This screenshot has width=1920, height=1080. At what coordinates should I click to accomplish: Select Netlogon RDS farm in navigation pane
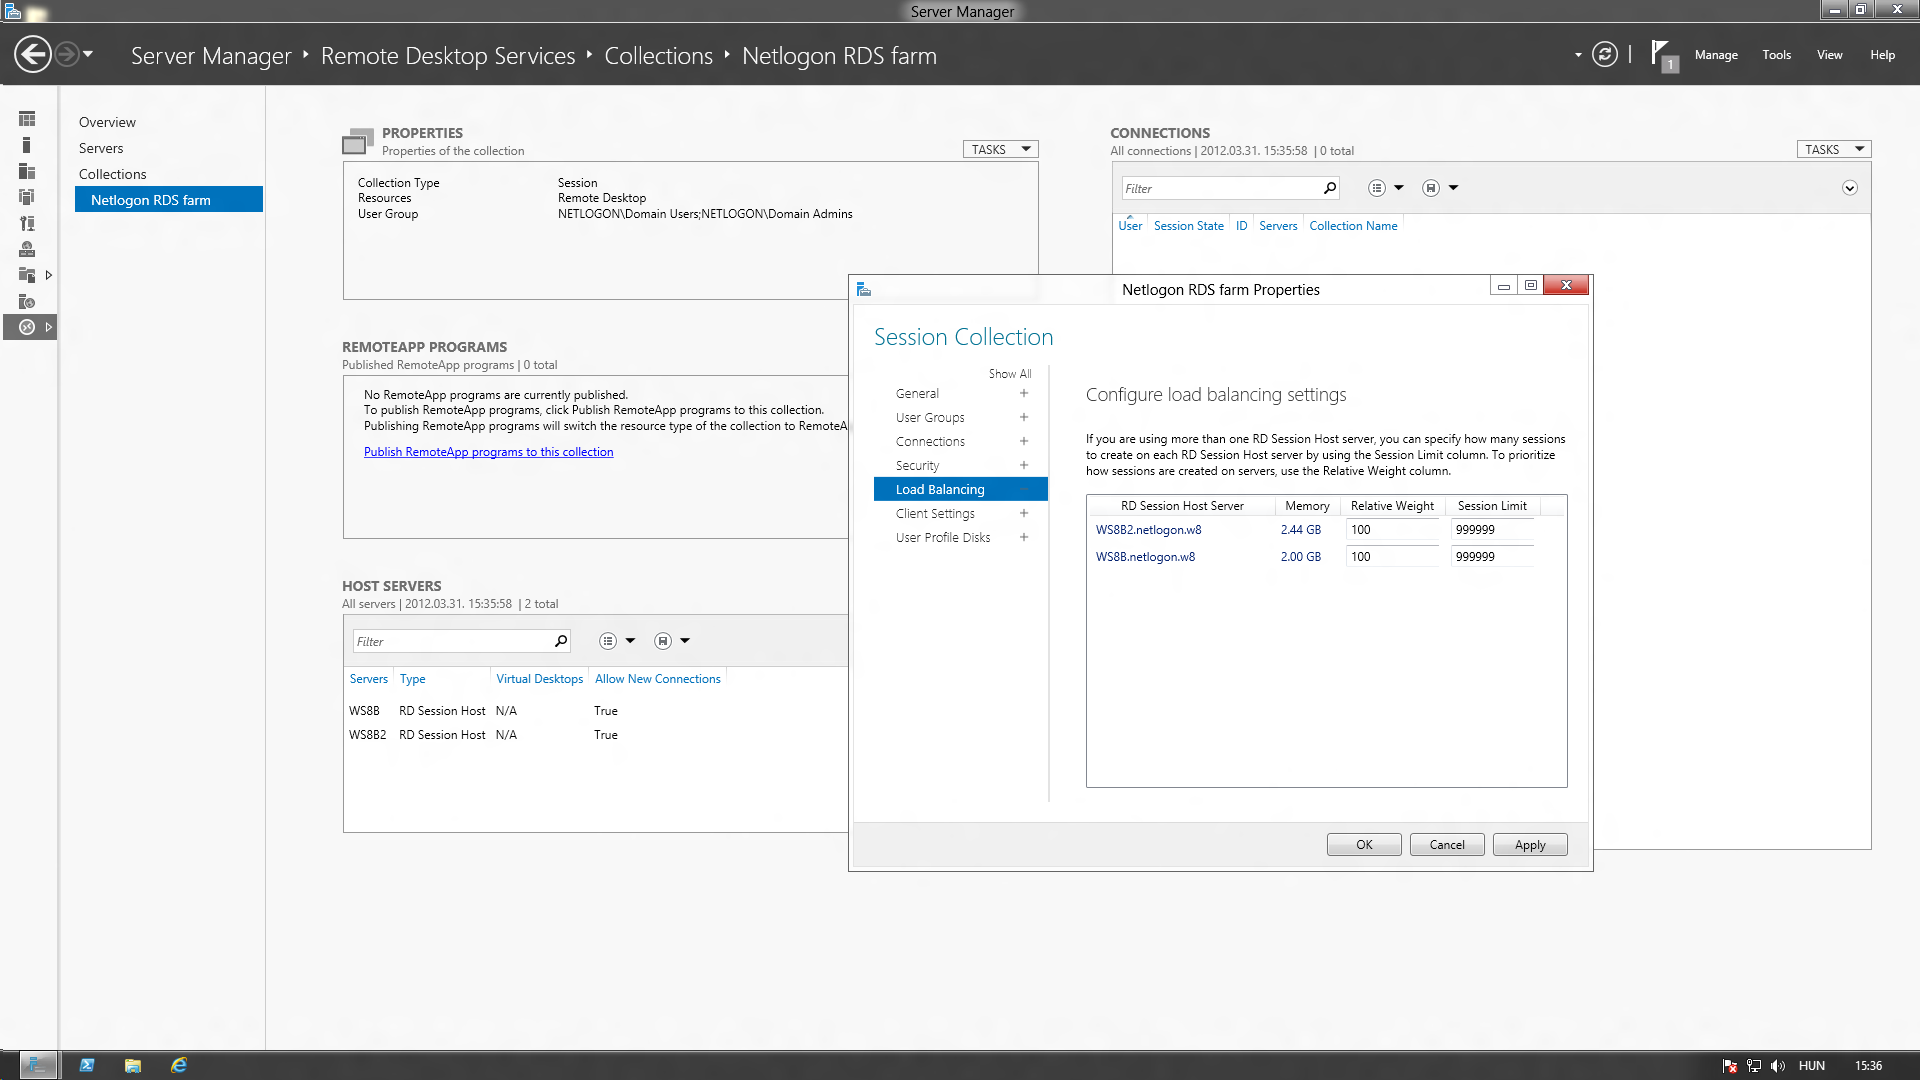tap(168, 200)
